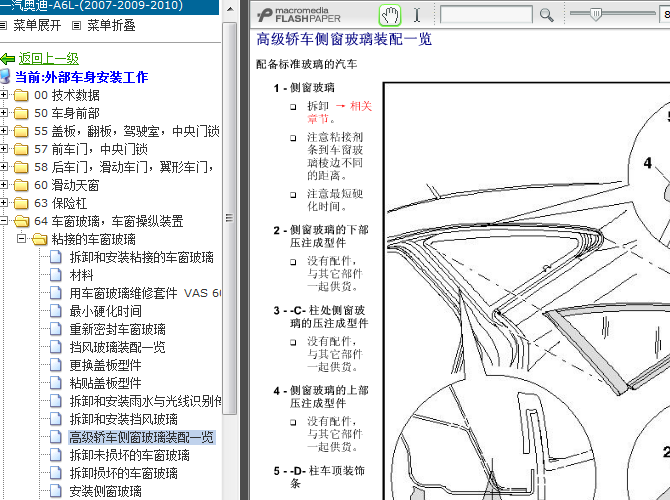Open 拆卸和安装雨水与光线识别 page
This screenshot has width=670, height=500.
tap(145, 401)
